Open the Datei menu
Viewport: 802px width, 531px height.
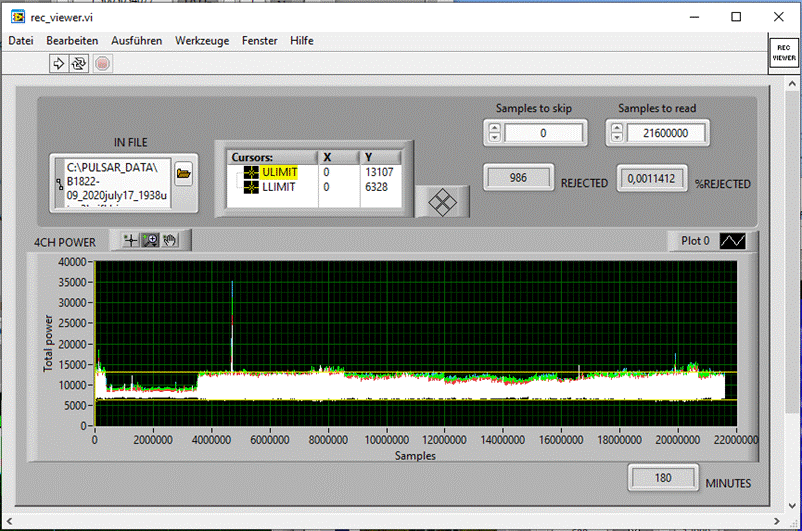(21, 40)
